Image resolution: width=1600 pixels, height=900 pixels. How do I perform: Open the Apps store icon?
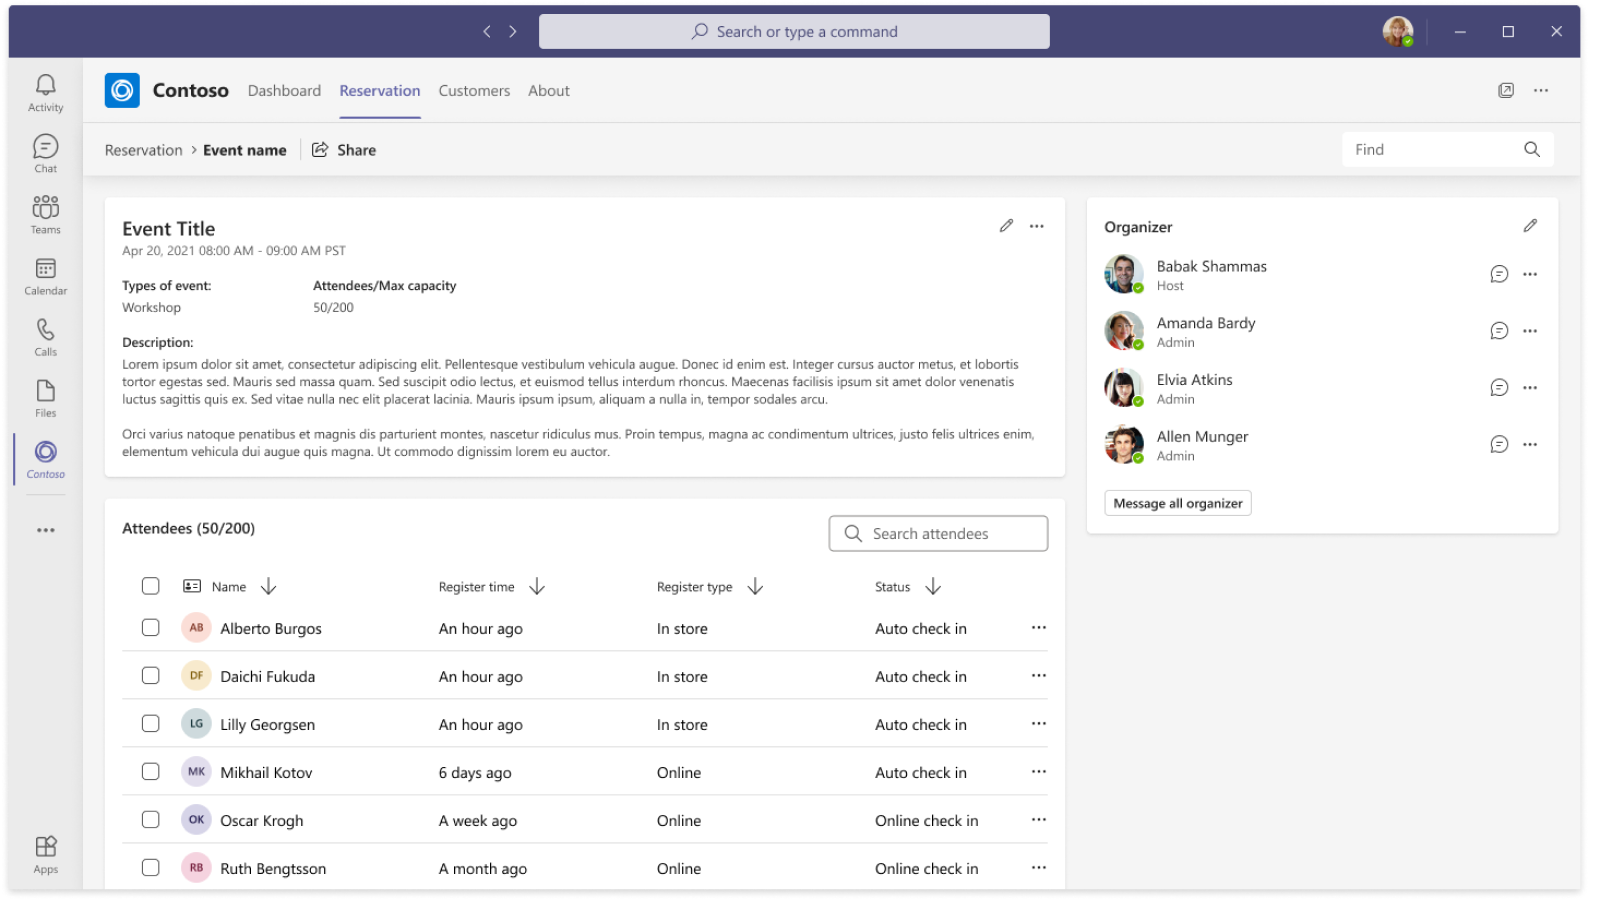coord(45,855)
